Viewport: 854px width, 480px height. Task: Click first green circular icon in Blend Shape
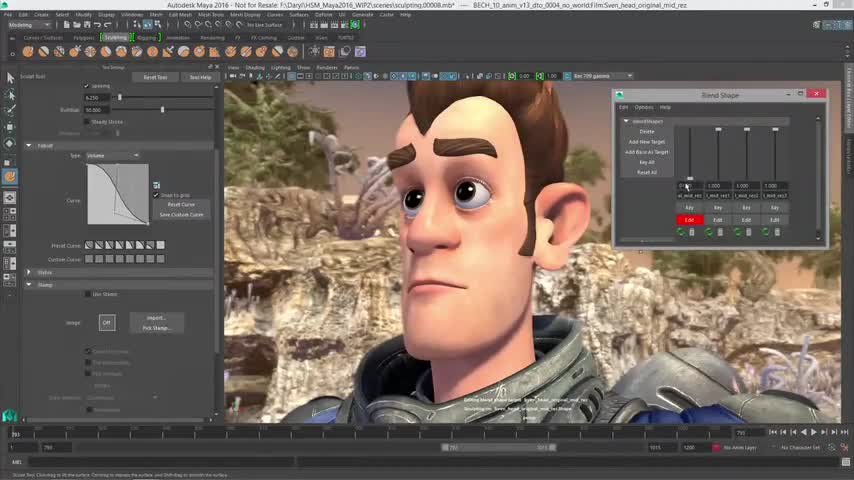point(681,232)
